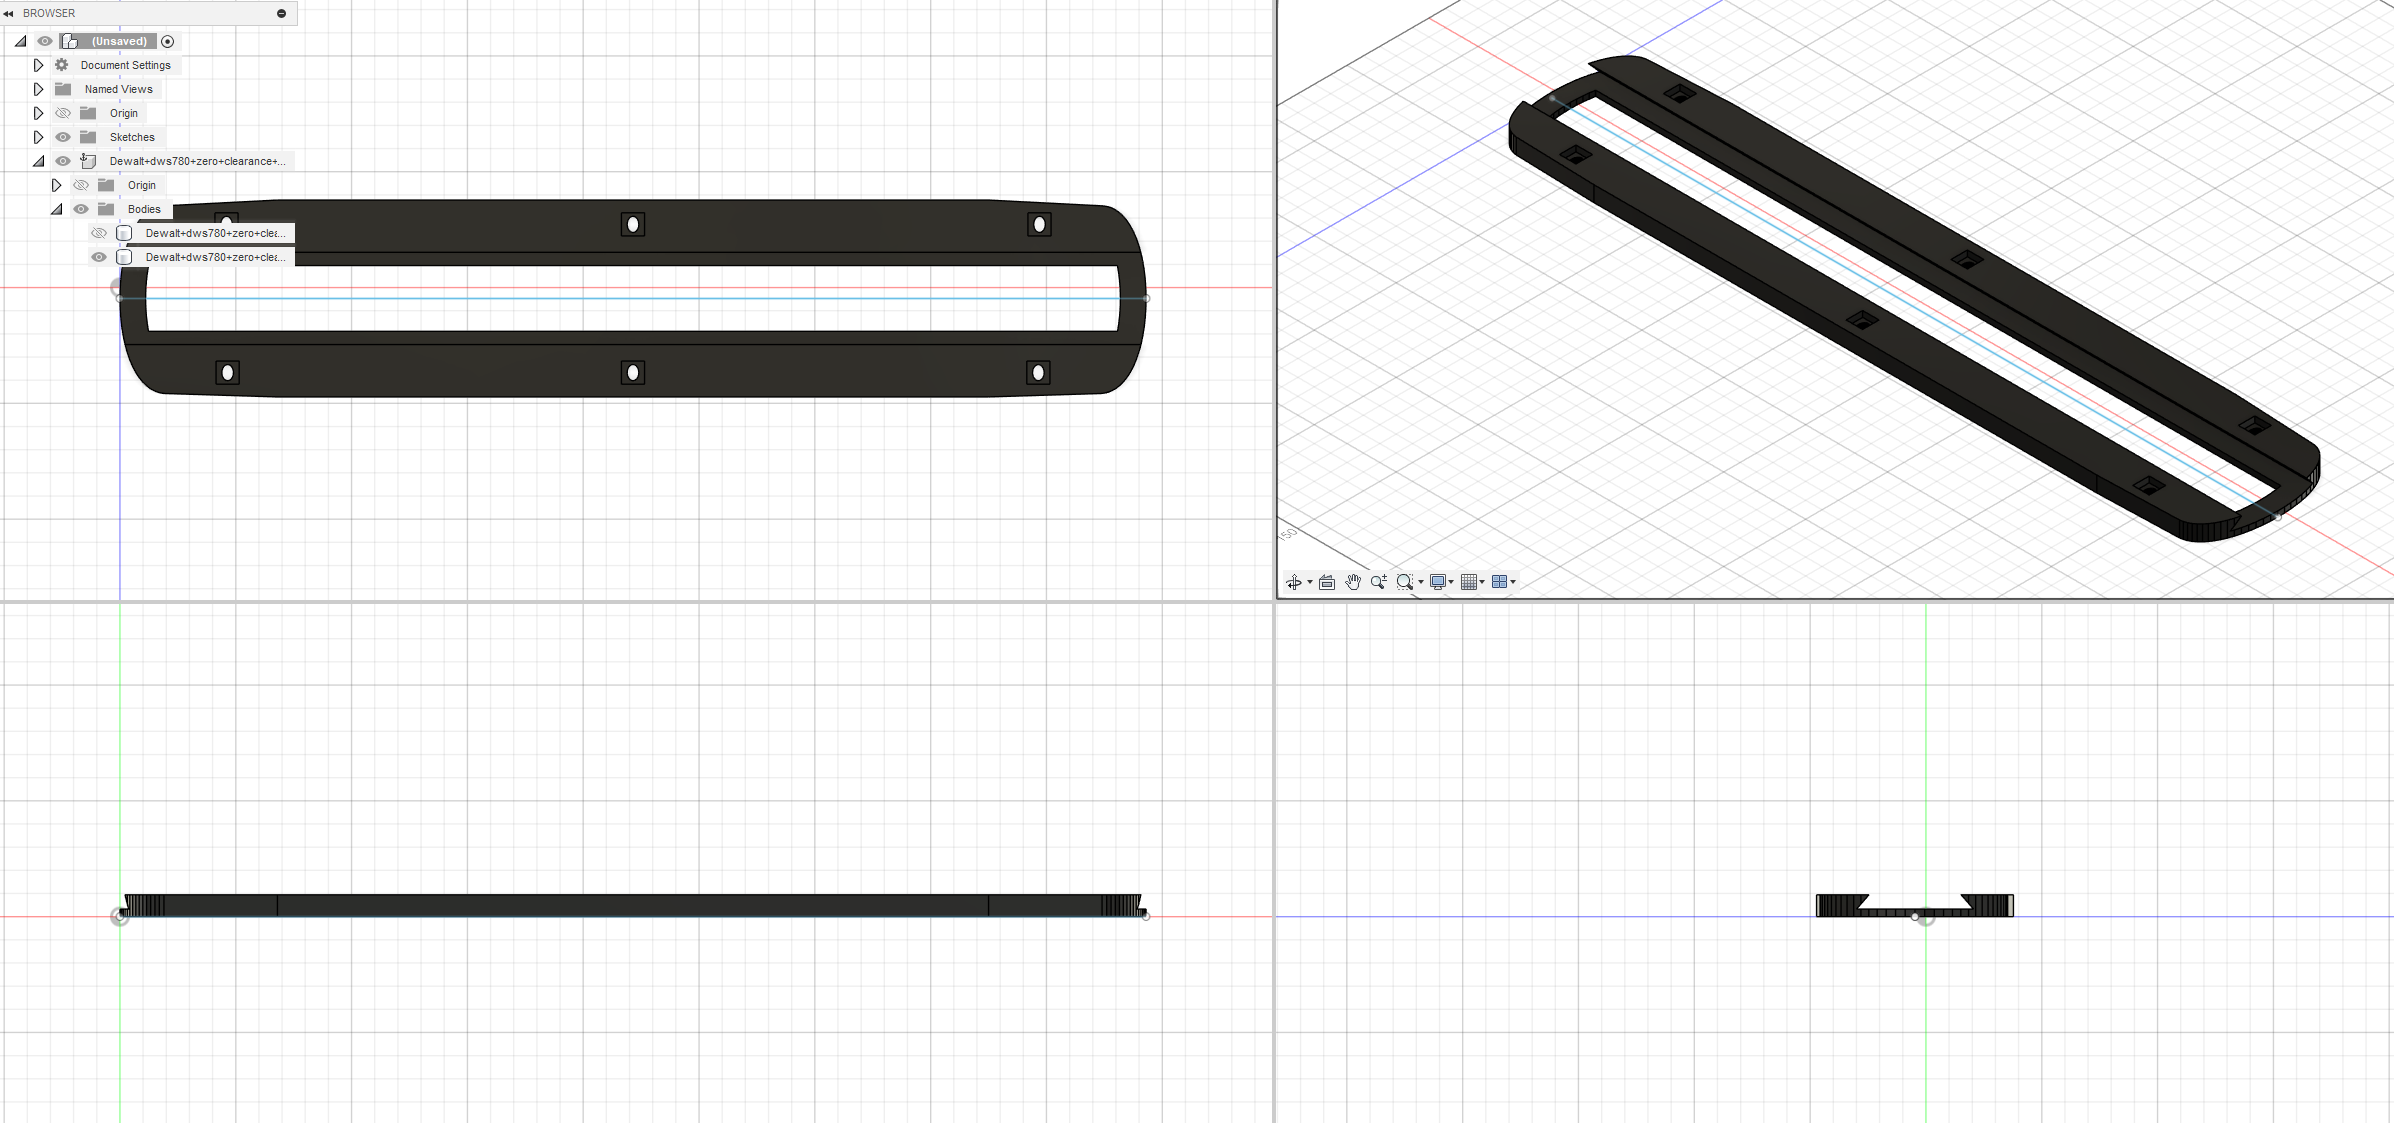Click the Look At tool icon
The image size is (2394, 1123).
[1327, 582]
